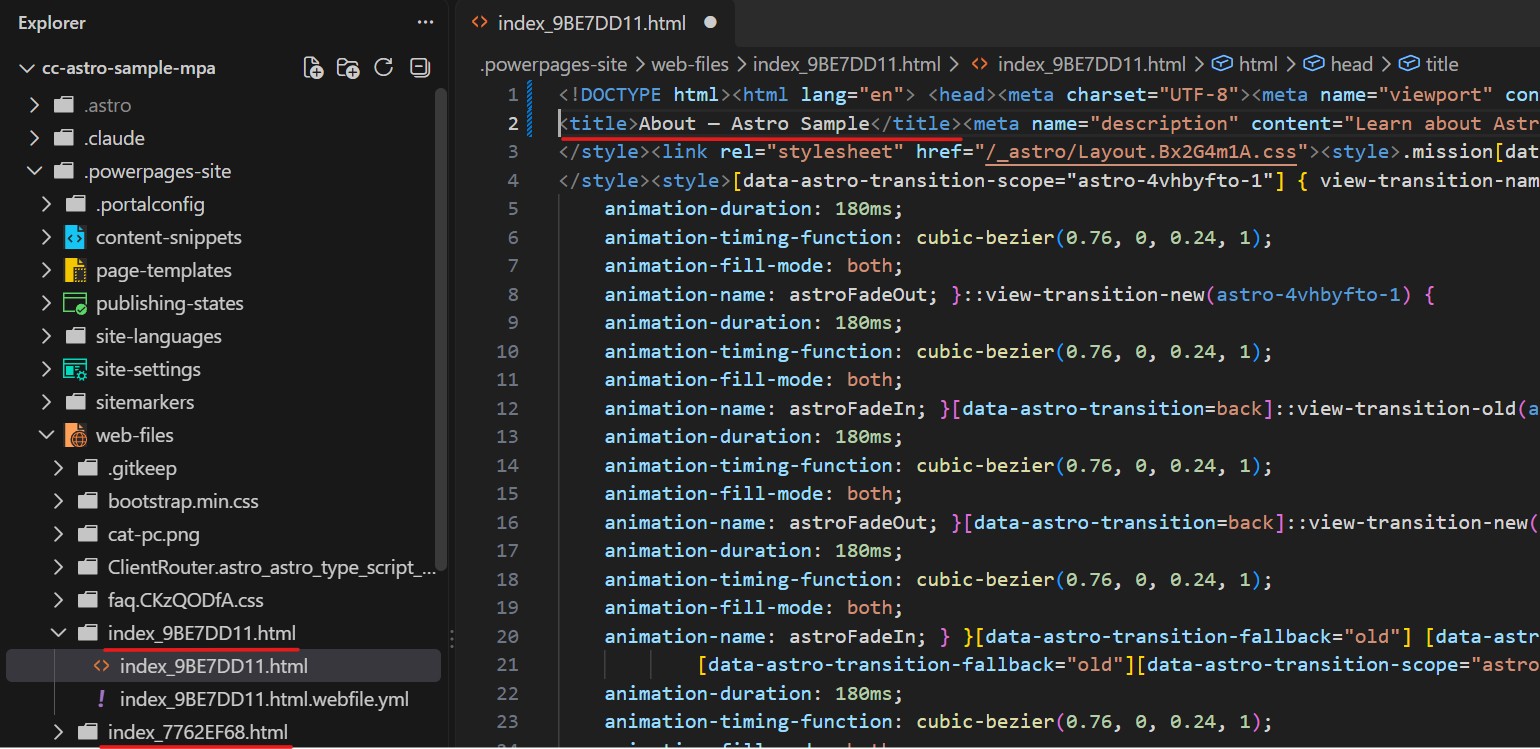Viewport: 1540px width, 749px height.
Task: Click the content-snippets folder icon
Action: 75,238
